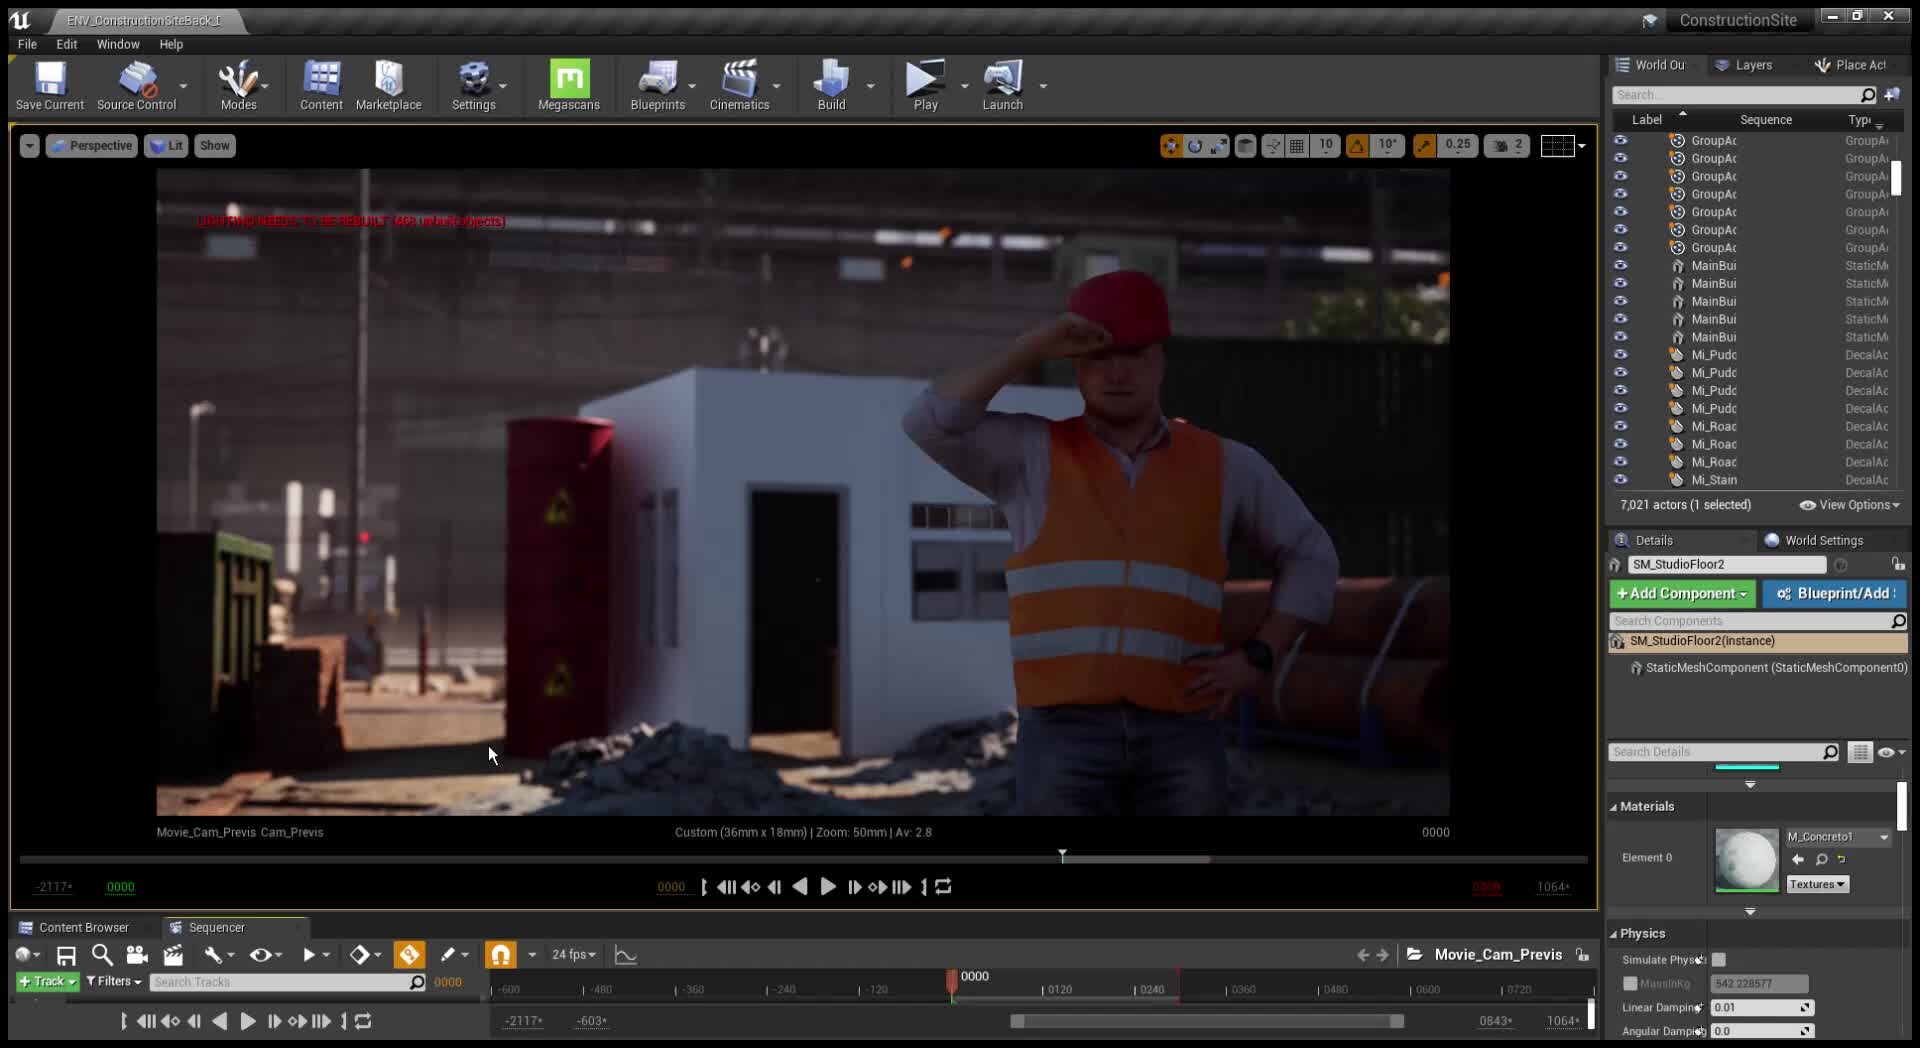Open the 24 fps frame rate dropdown
Viewport: 1920px width, 1048px height.
573,955
